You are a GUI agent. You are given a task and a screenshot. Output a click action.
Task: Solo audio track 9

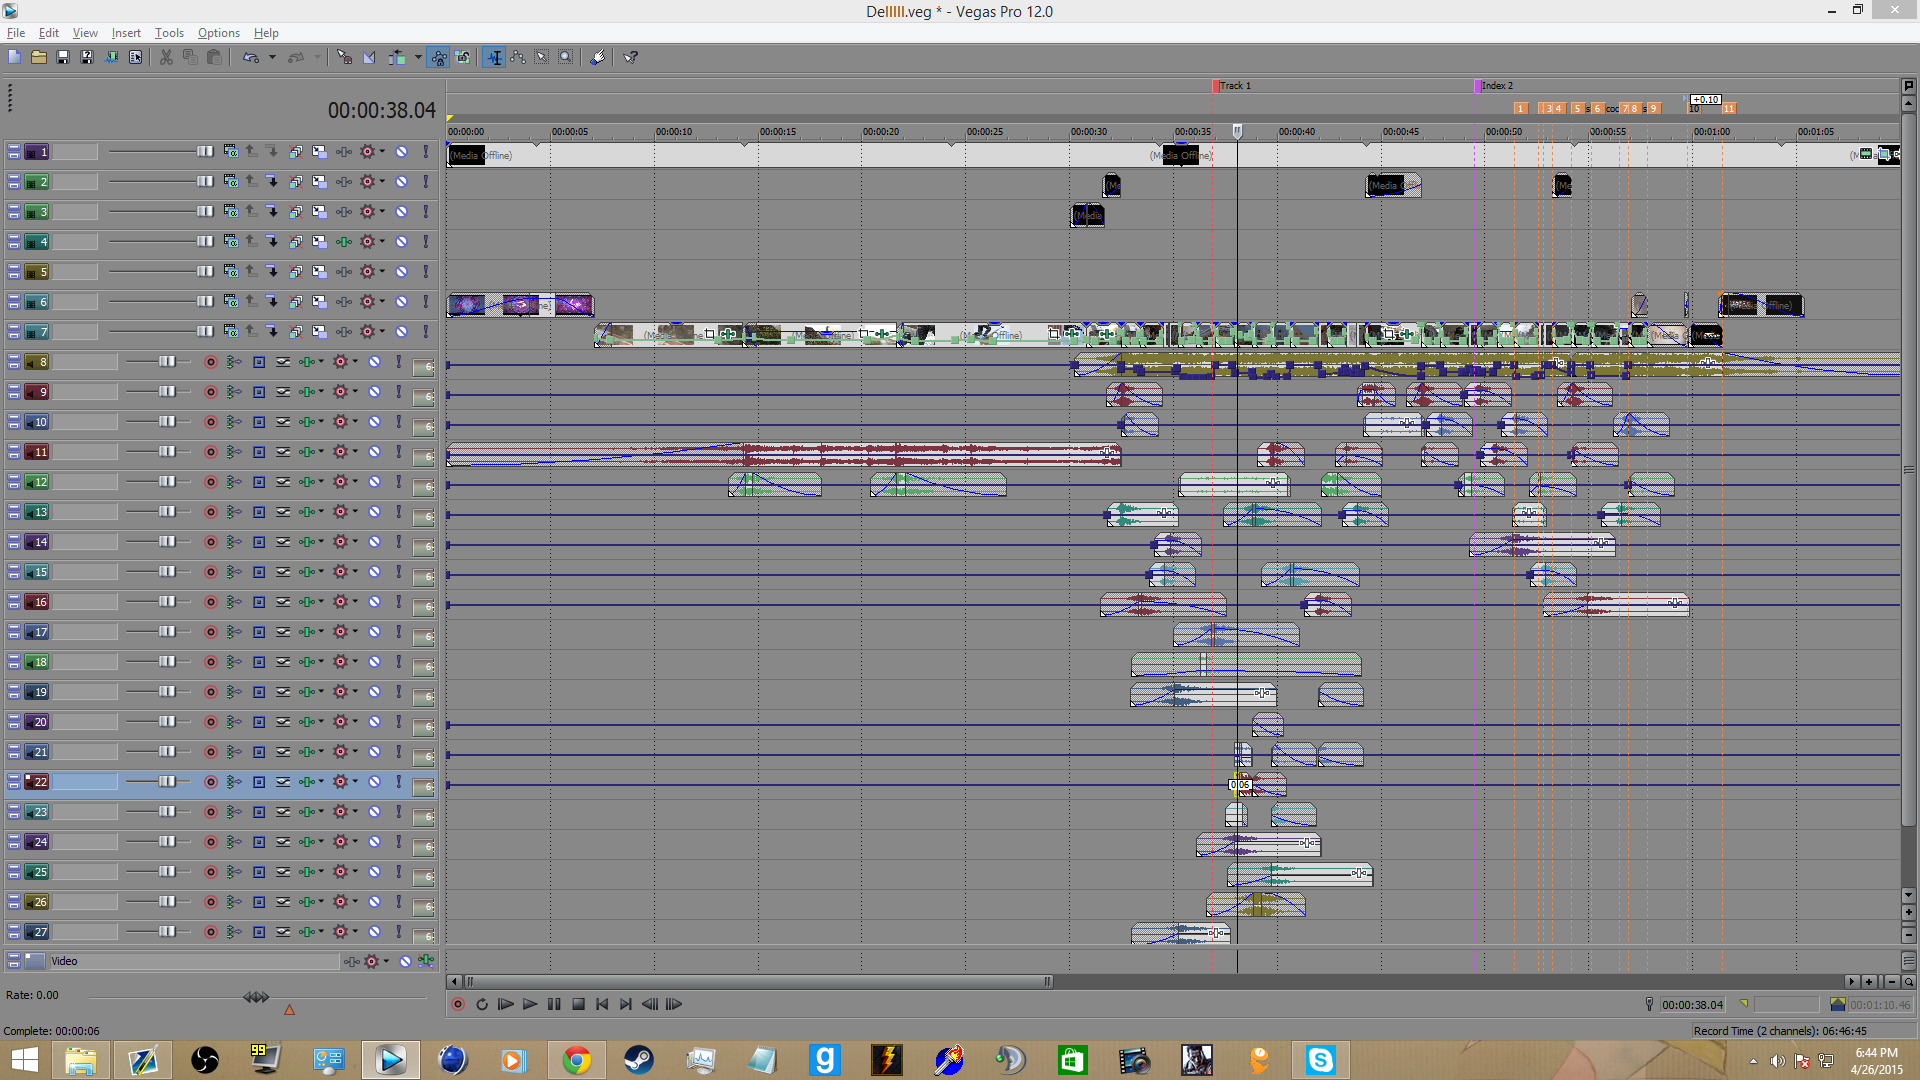(398, 392)
